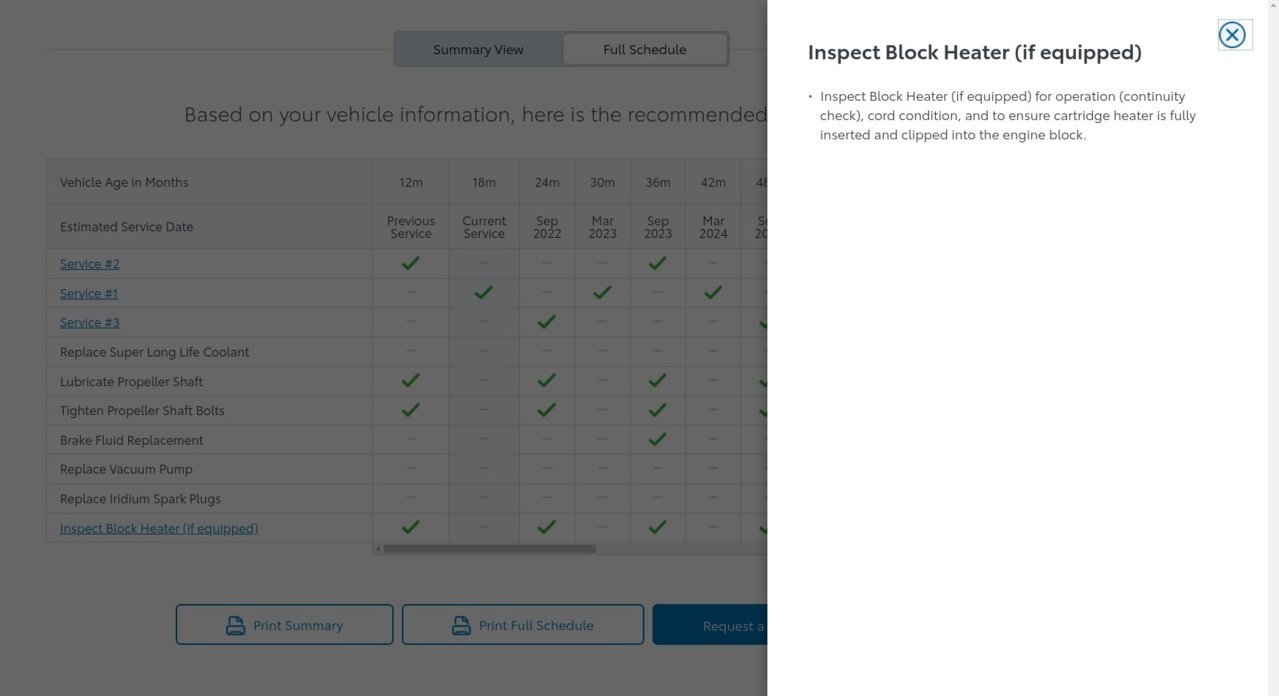Click Inspect Block Heater checkmark under 36m
The height and width of the screenshot is (696, 1279).
[x=657, y=527]
